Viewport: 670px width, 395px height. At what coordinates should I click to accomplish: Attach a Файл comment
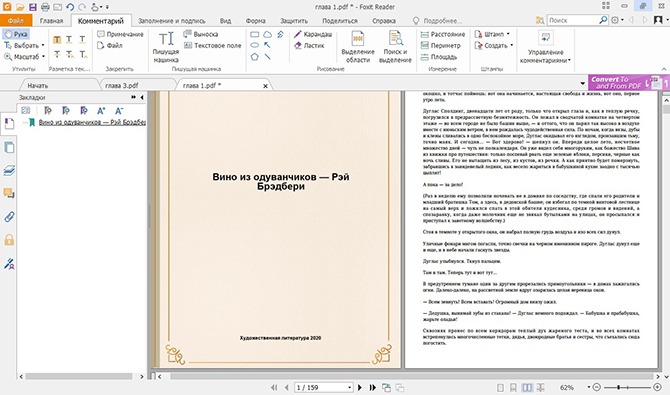(x=110, y=45)
